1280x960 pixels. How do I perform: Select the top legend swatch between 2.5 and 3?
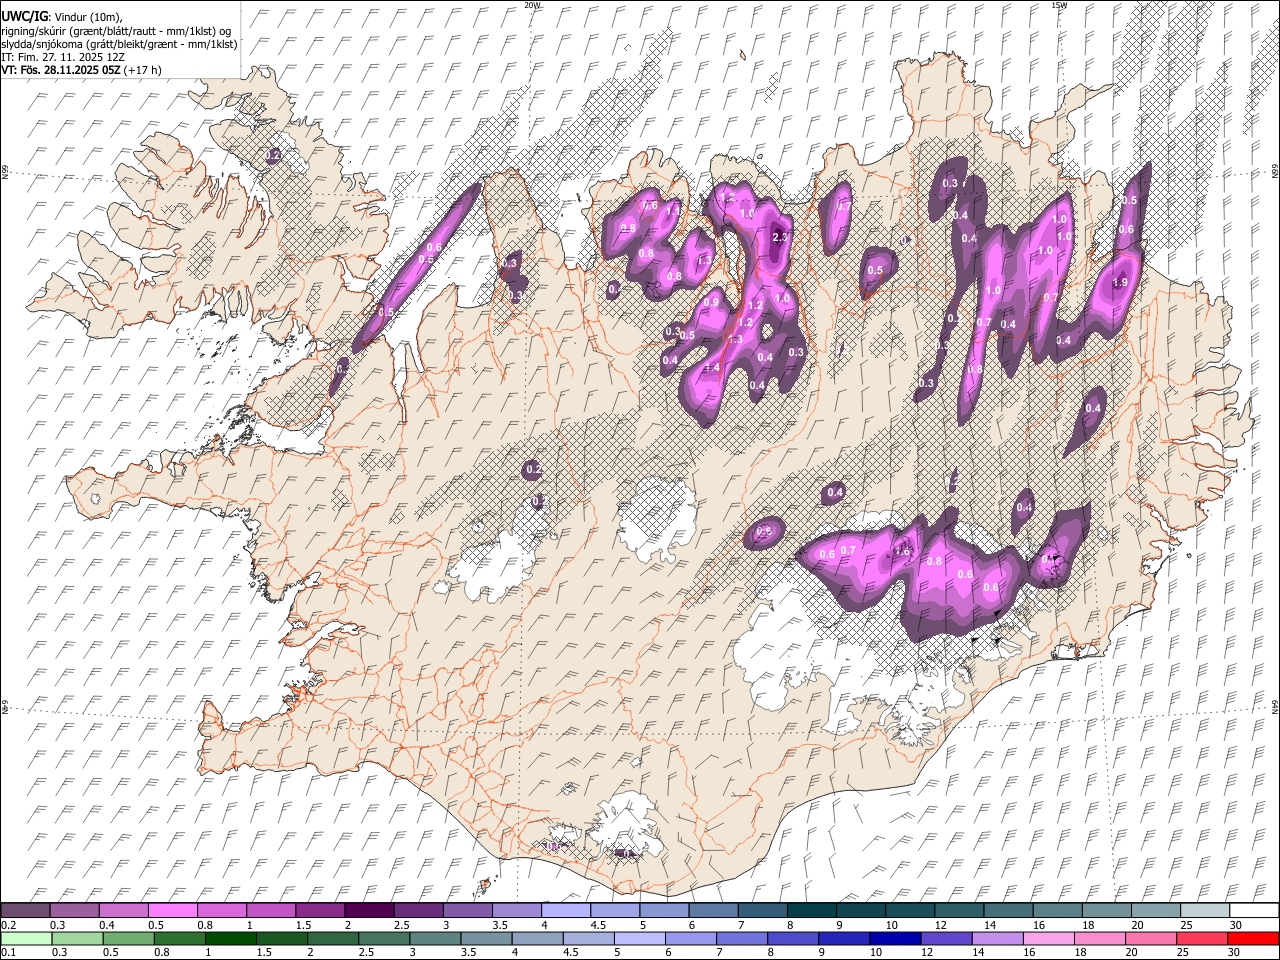(x=418, y=911)
